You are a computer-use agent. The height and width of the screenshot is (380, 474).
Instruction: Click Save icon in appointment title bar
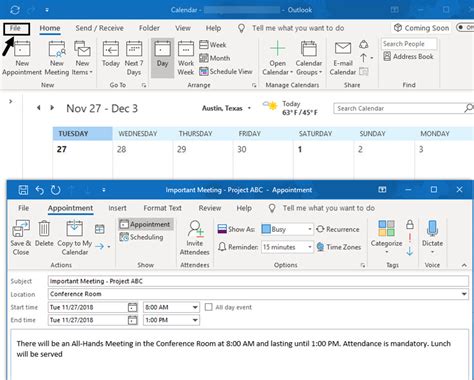point(23,190)
